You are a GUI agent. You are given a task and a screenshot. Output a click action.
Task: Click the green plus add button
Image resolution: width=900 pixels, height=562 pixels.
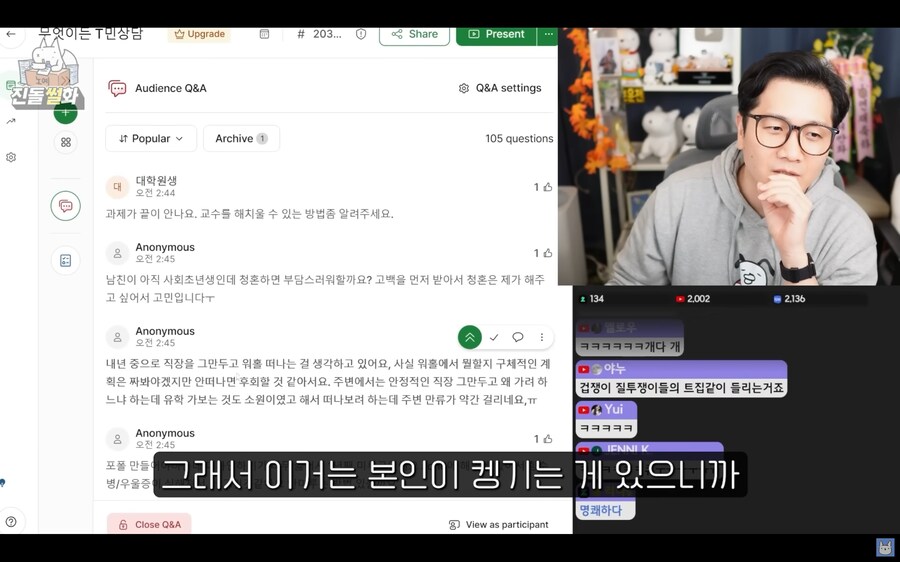pyautogui.click(x=65, y=113)
